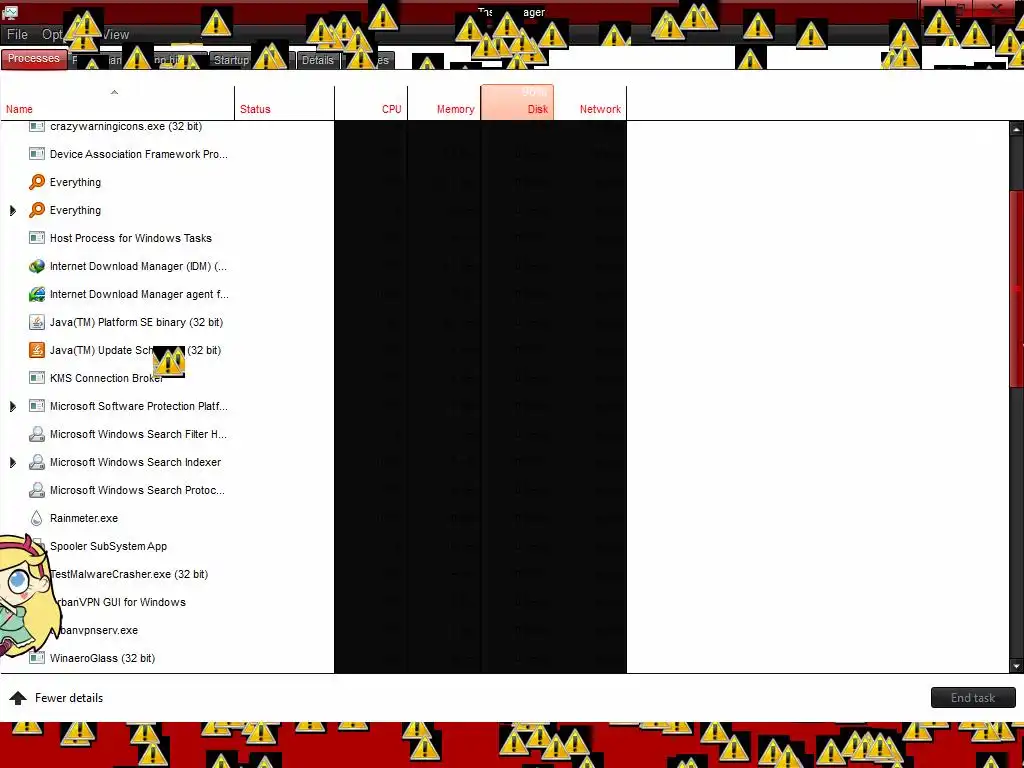
Task: Select Device Association Framework process name
Action: (138, 154)
